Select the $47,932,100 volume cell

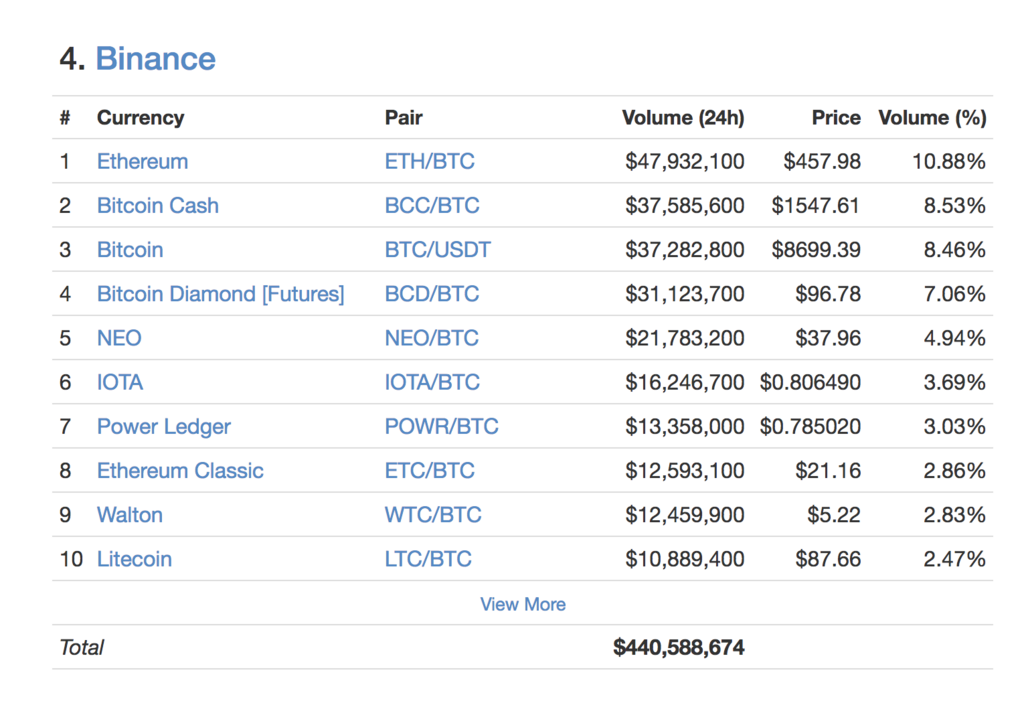click(x=684, y=161)
